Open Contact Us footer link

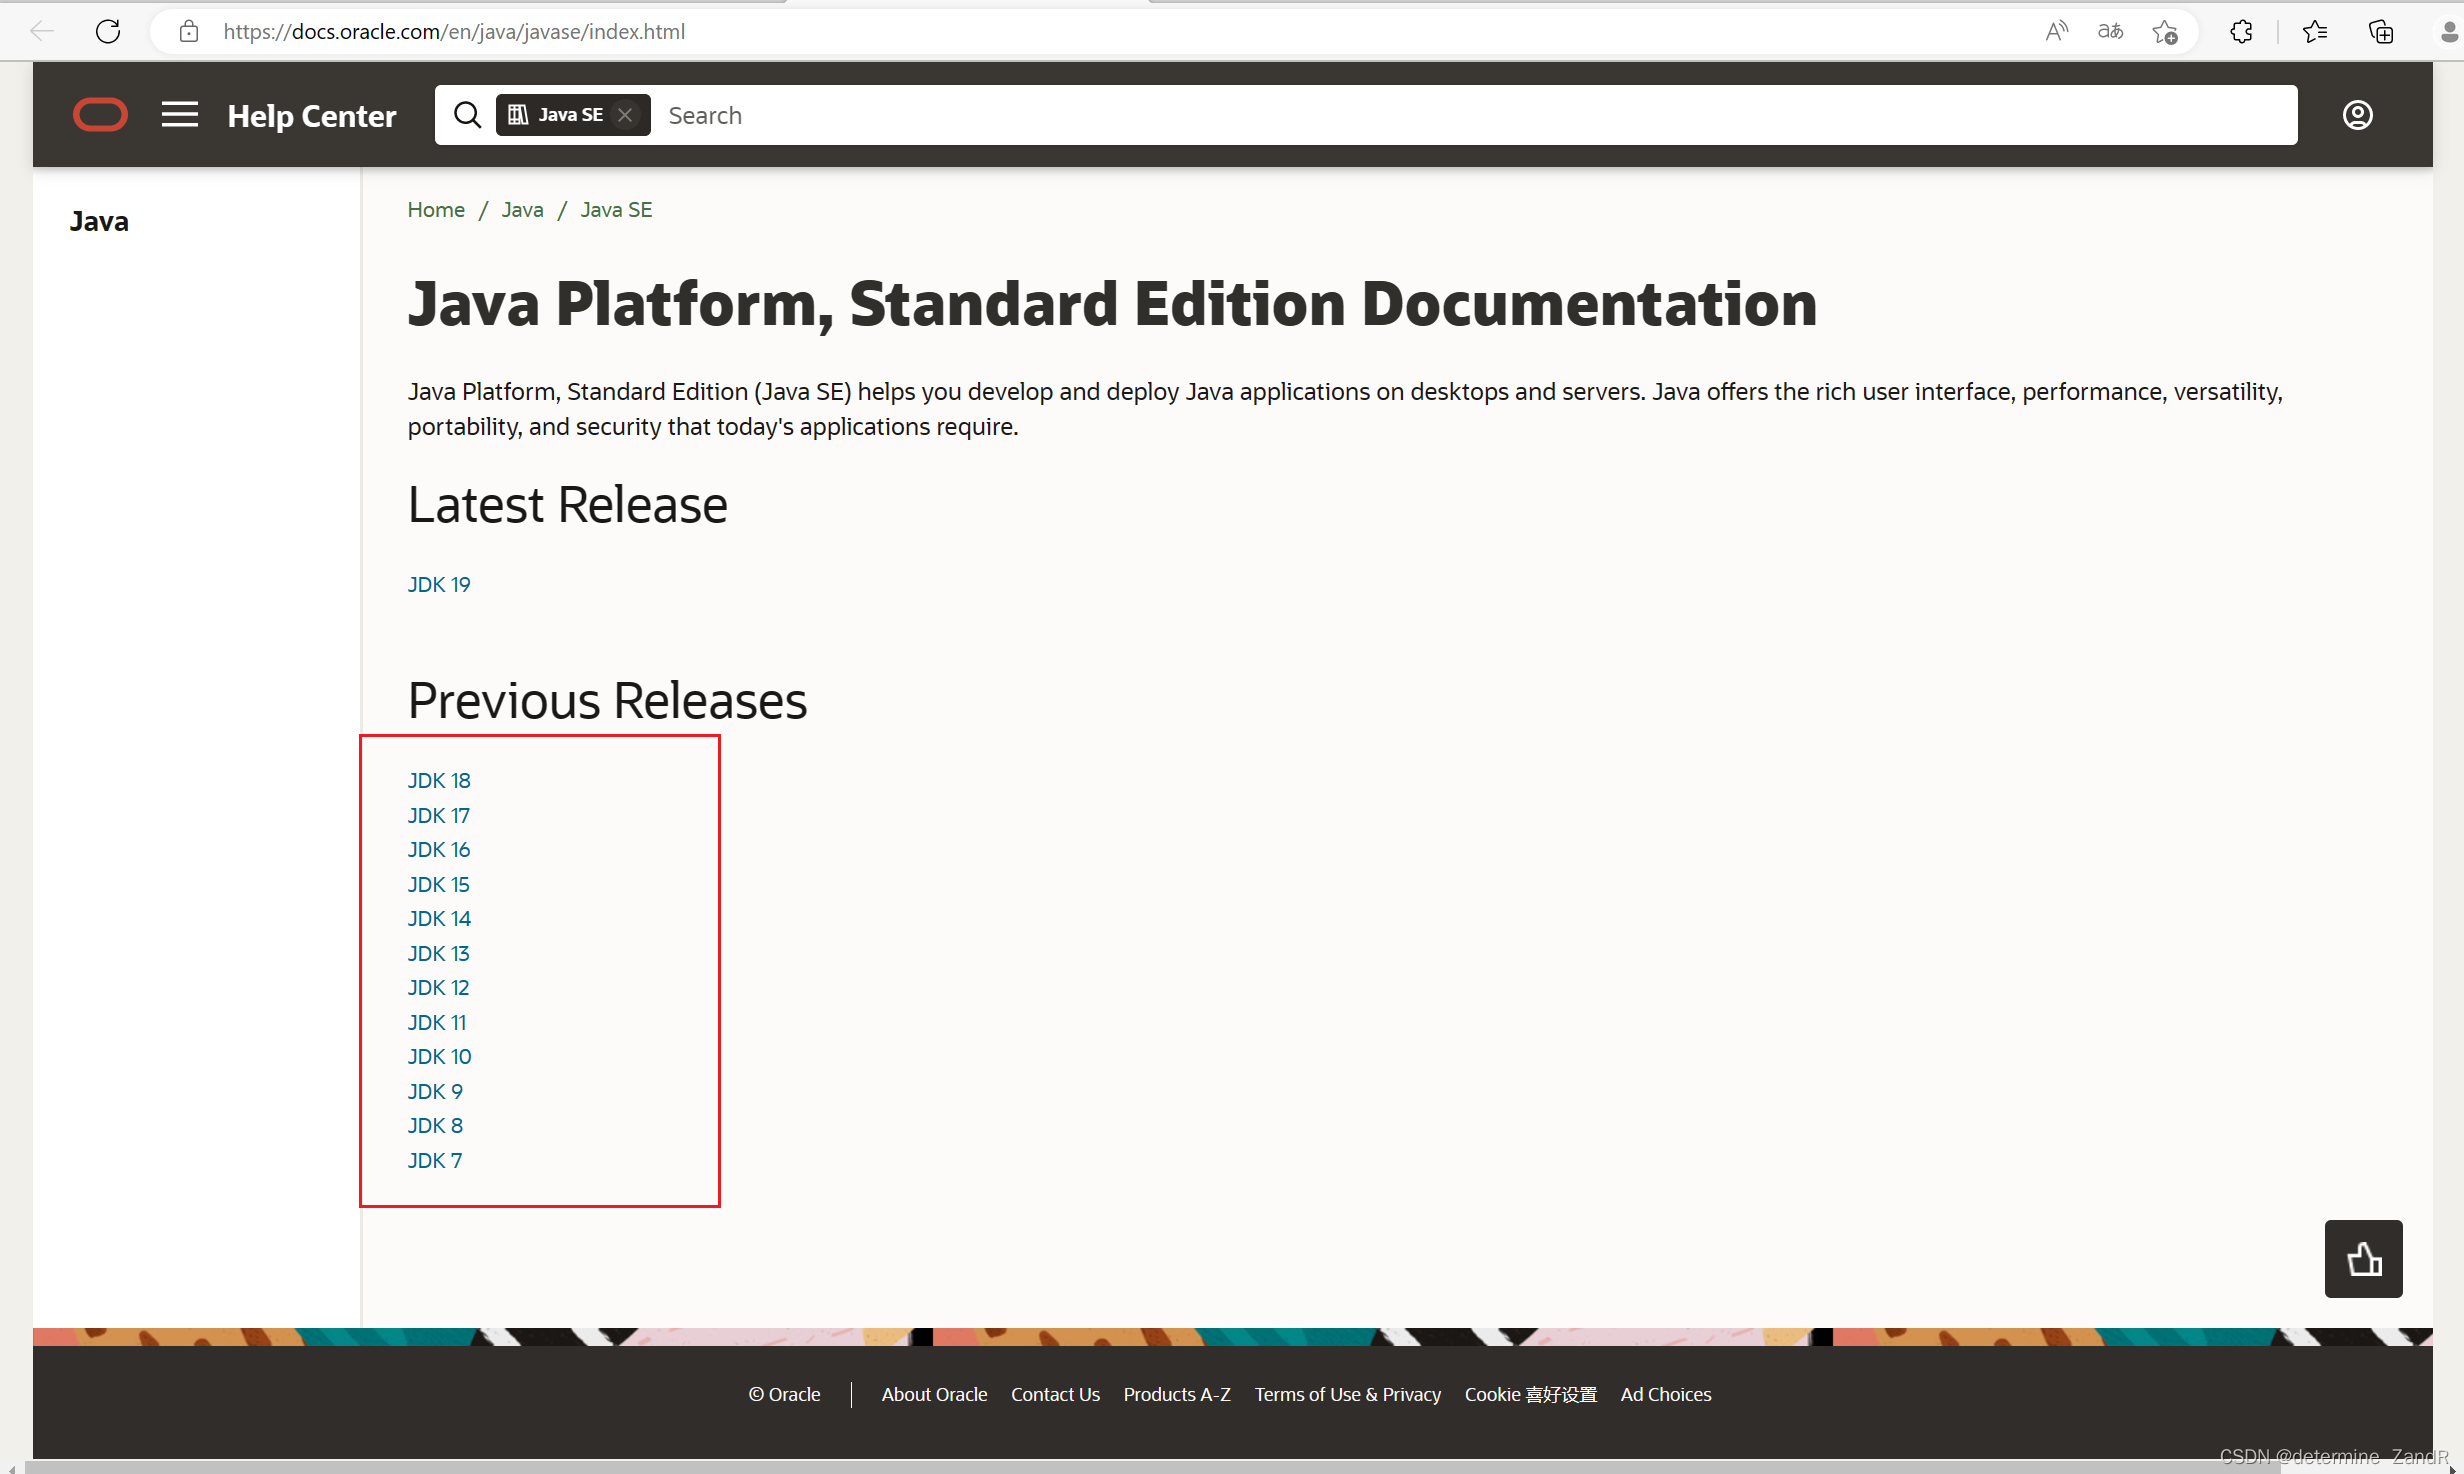pyautogui.click(x=1055, y=1395)
